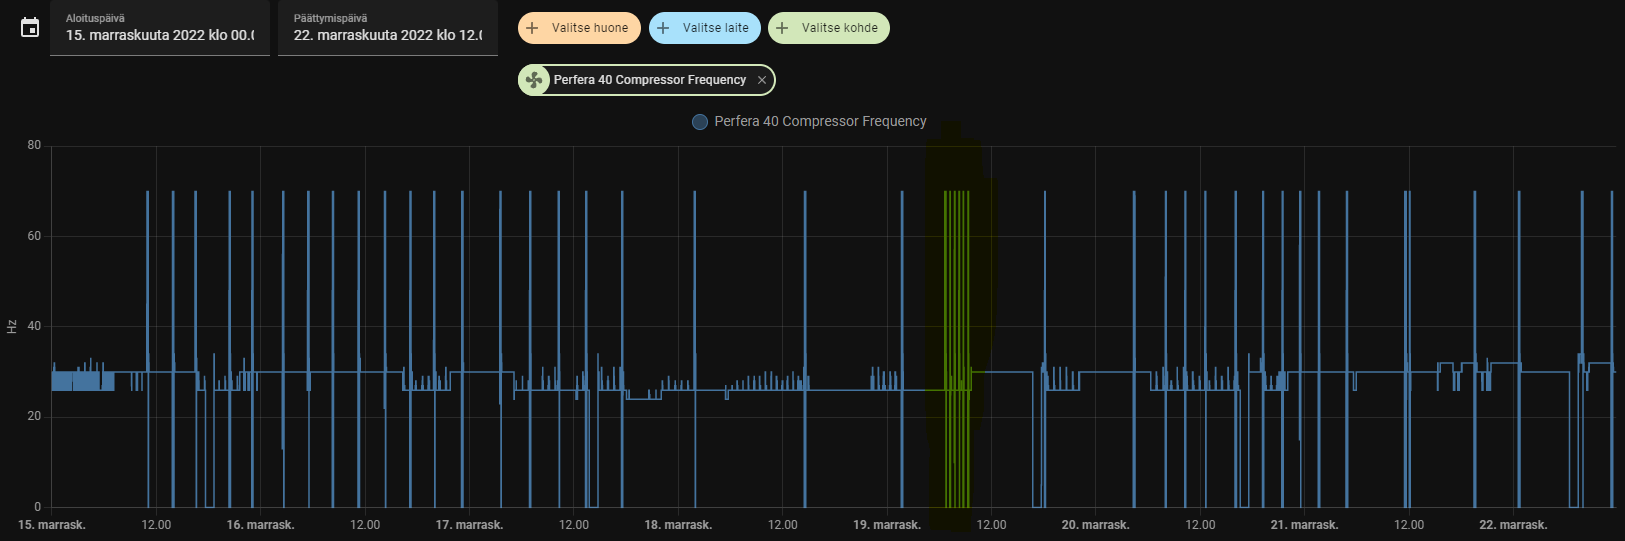The image size is (1625, 541).
Task: Remove the Perfera 40 Compressor Frequency chip
Action: tap(762, 80)
